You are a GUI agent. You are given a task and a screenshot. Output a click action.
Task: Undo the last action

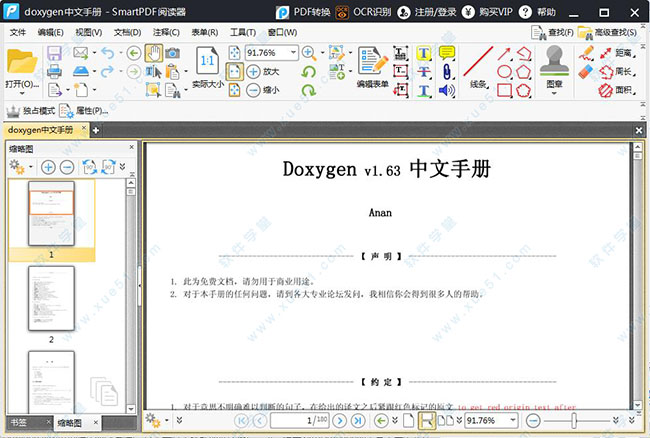click(107, 53)
